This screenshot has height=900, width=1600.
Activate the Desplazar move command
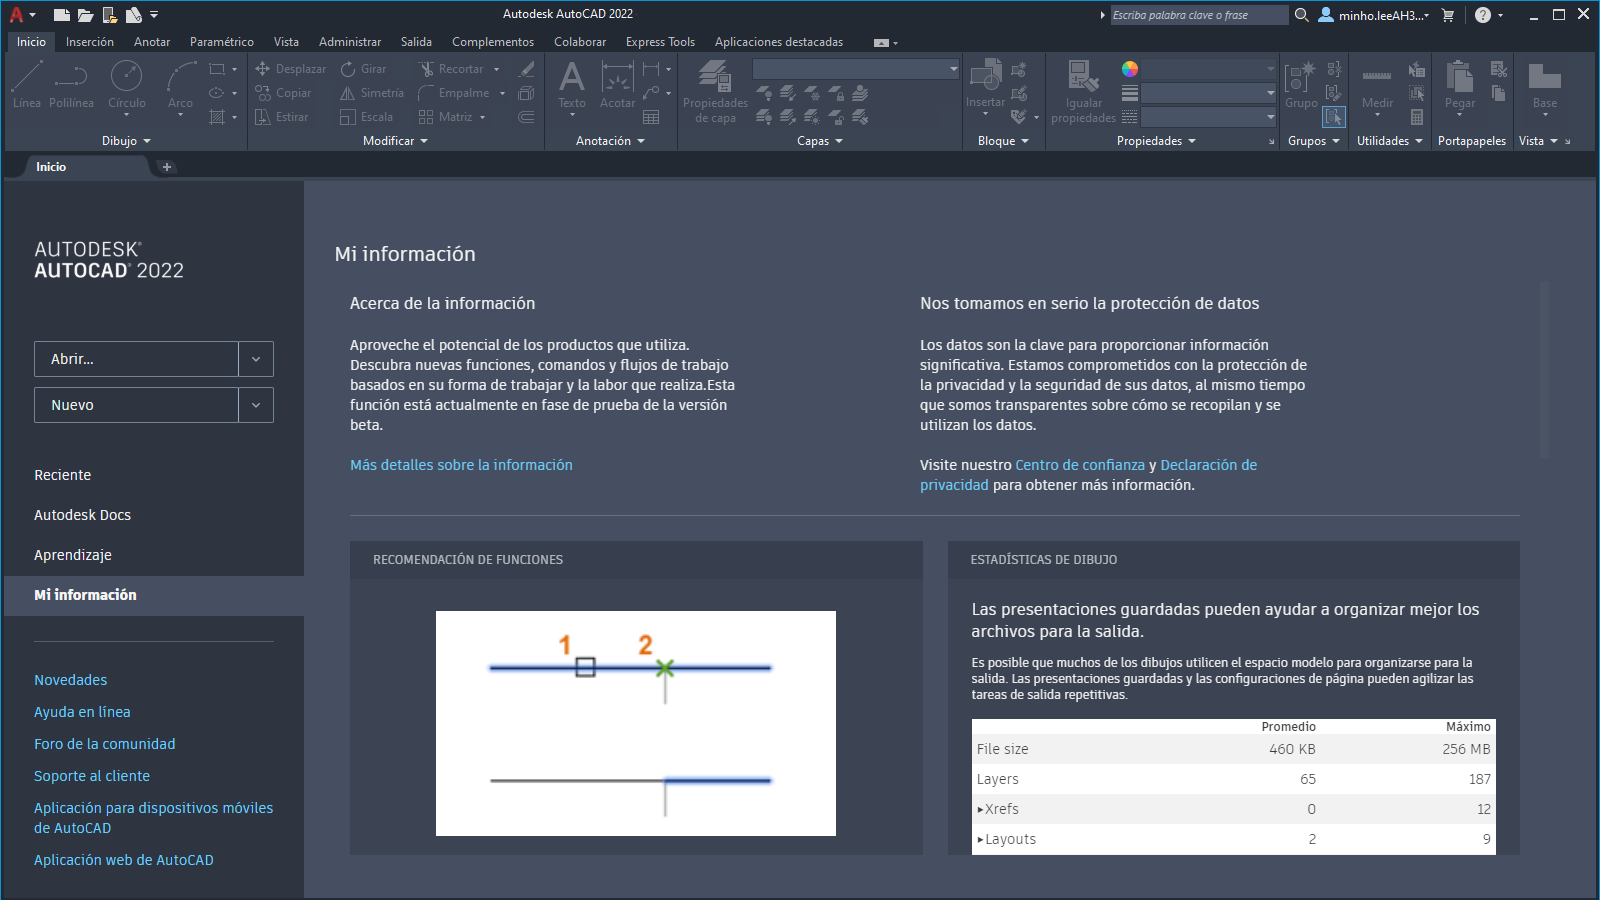click(290, 69)
